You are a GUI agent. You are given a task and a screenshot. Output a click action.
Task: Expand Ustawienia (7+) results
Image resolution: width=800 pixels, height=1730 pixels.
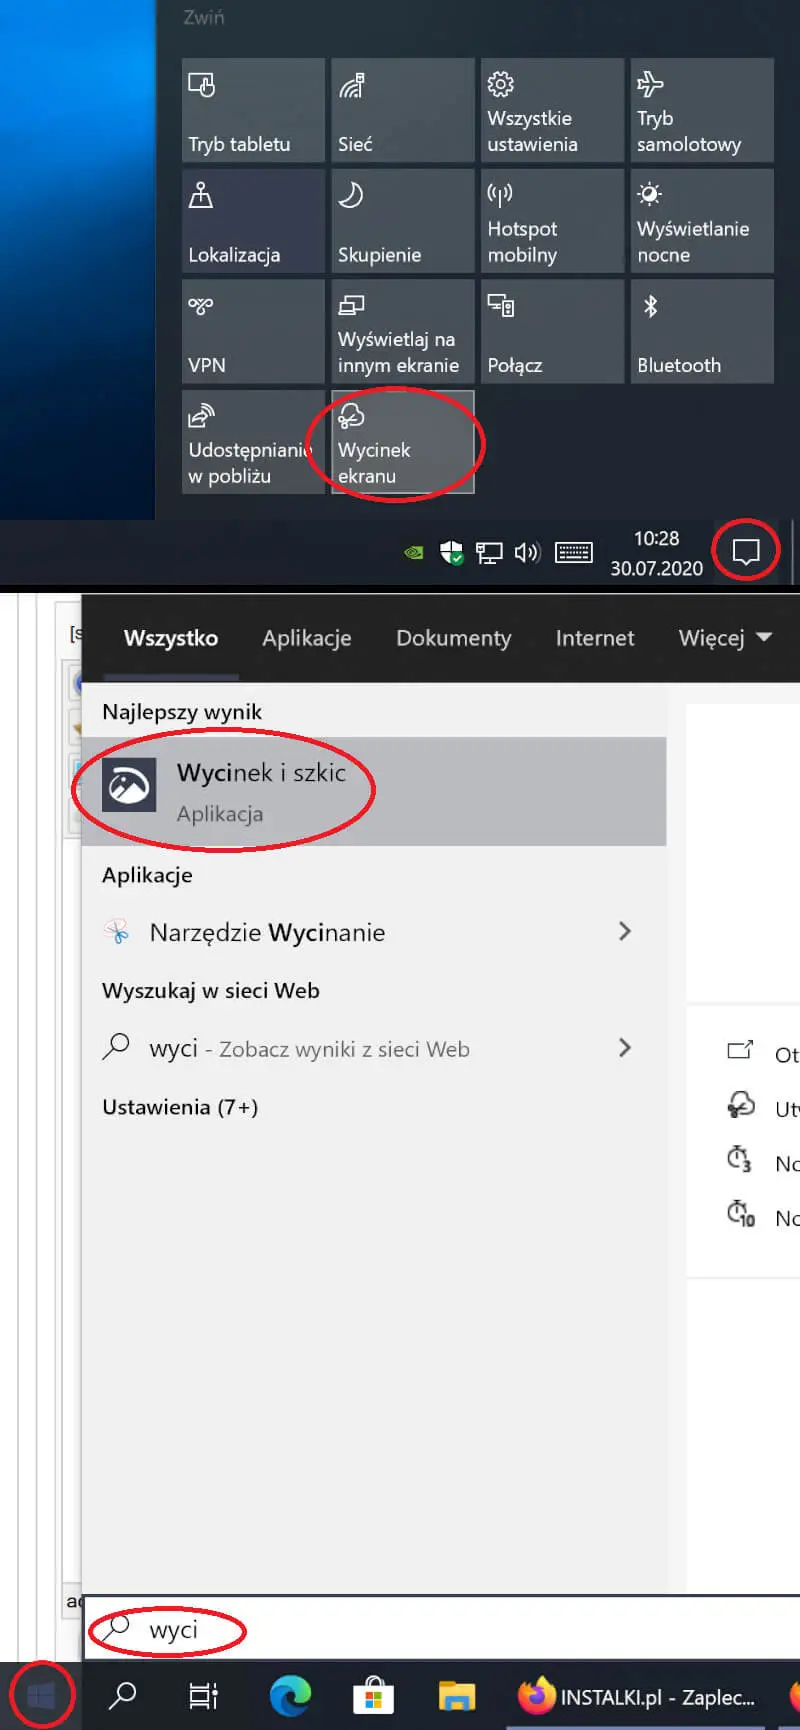180,1107
